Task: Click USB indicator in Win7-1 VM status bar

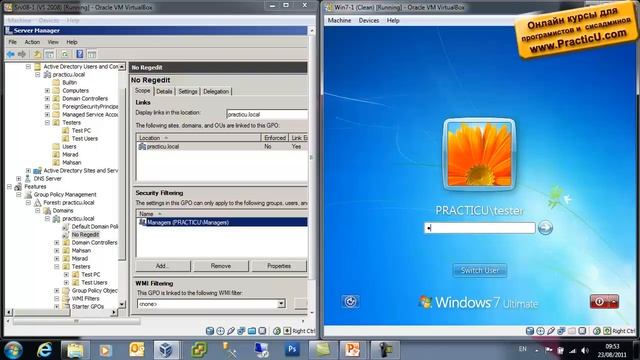Action: click(551, 331)
